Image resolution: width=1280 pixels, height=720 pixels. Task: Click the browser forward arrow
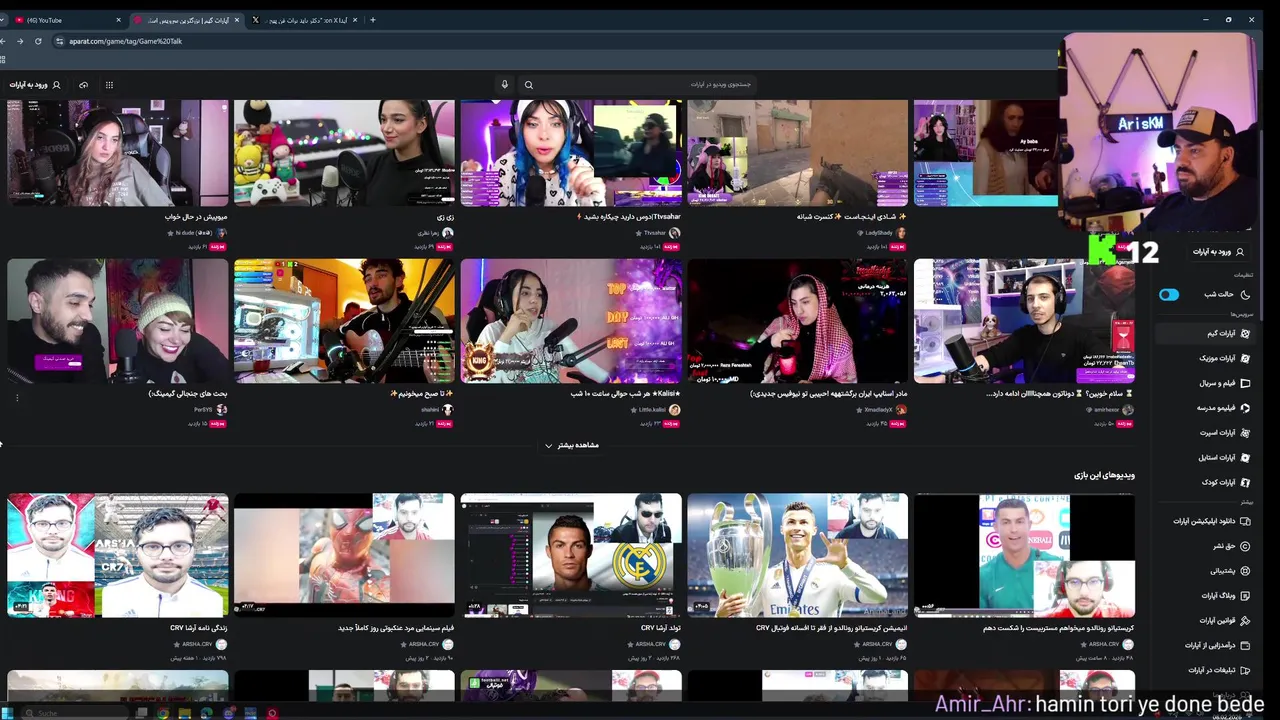[x=20, y=41]
